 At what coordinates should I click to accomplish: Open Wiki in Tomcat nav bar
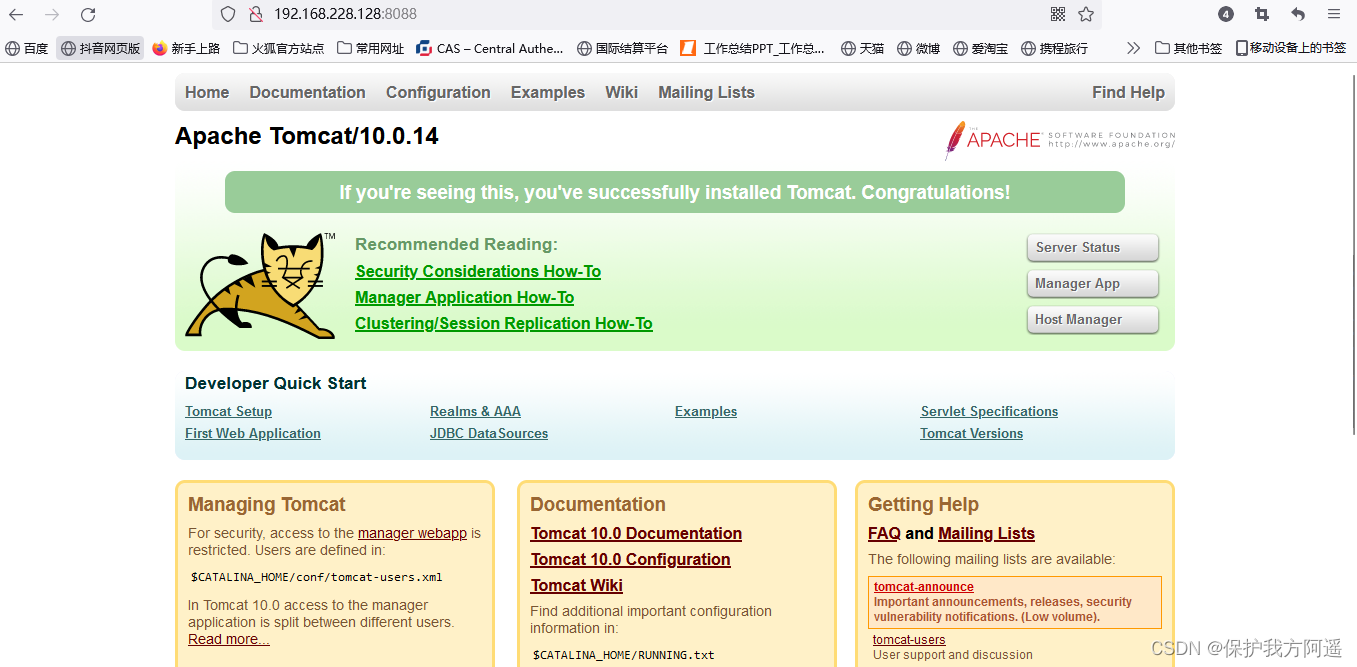click(621, 92)
